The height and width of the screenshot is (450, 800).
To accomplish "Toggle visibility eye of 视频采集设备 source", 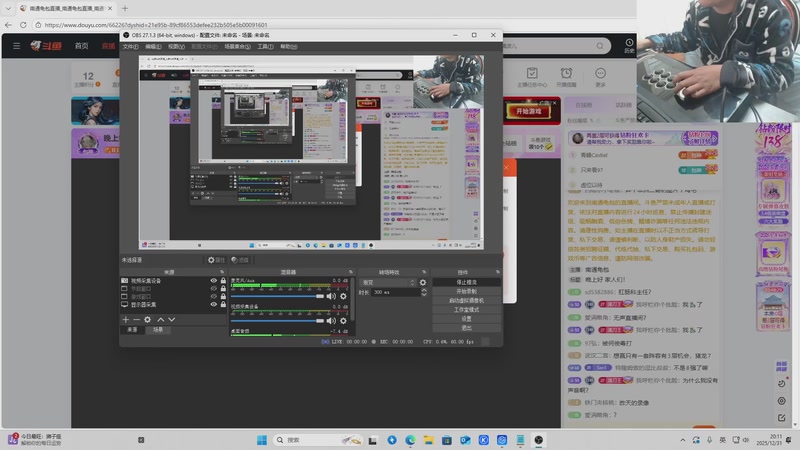I will point(214,281).
